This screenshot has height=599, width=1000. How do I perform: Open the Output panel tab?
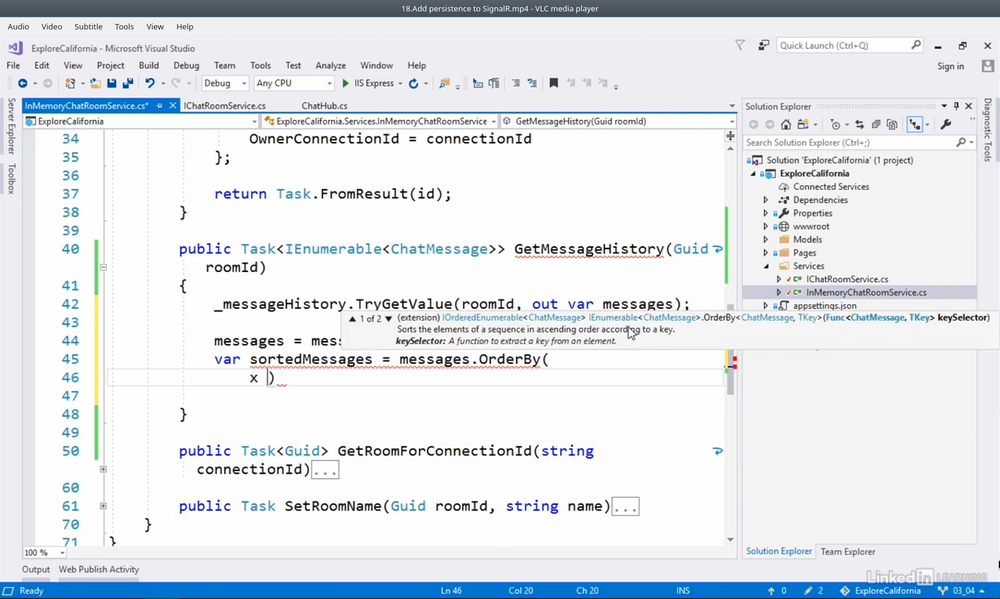(x=36, y=570)
